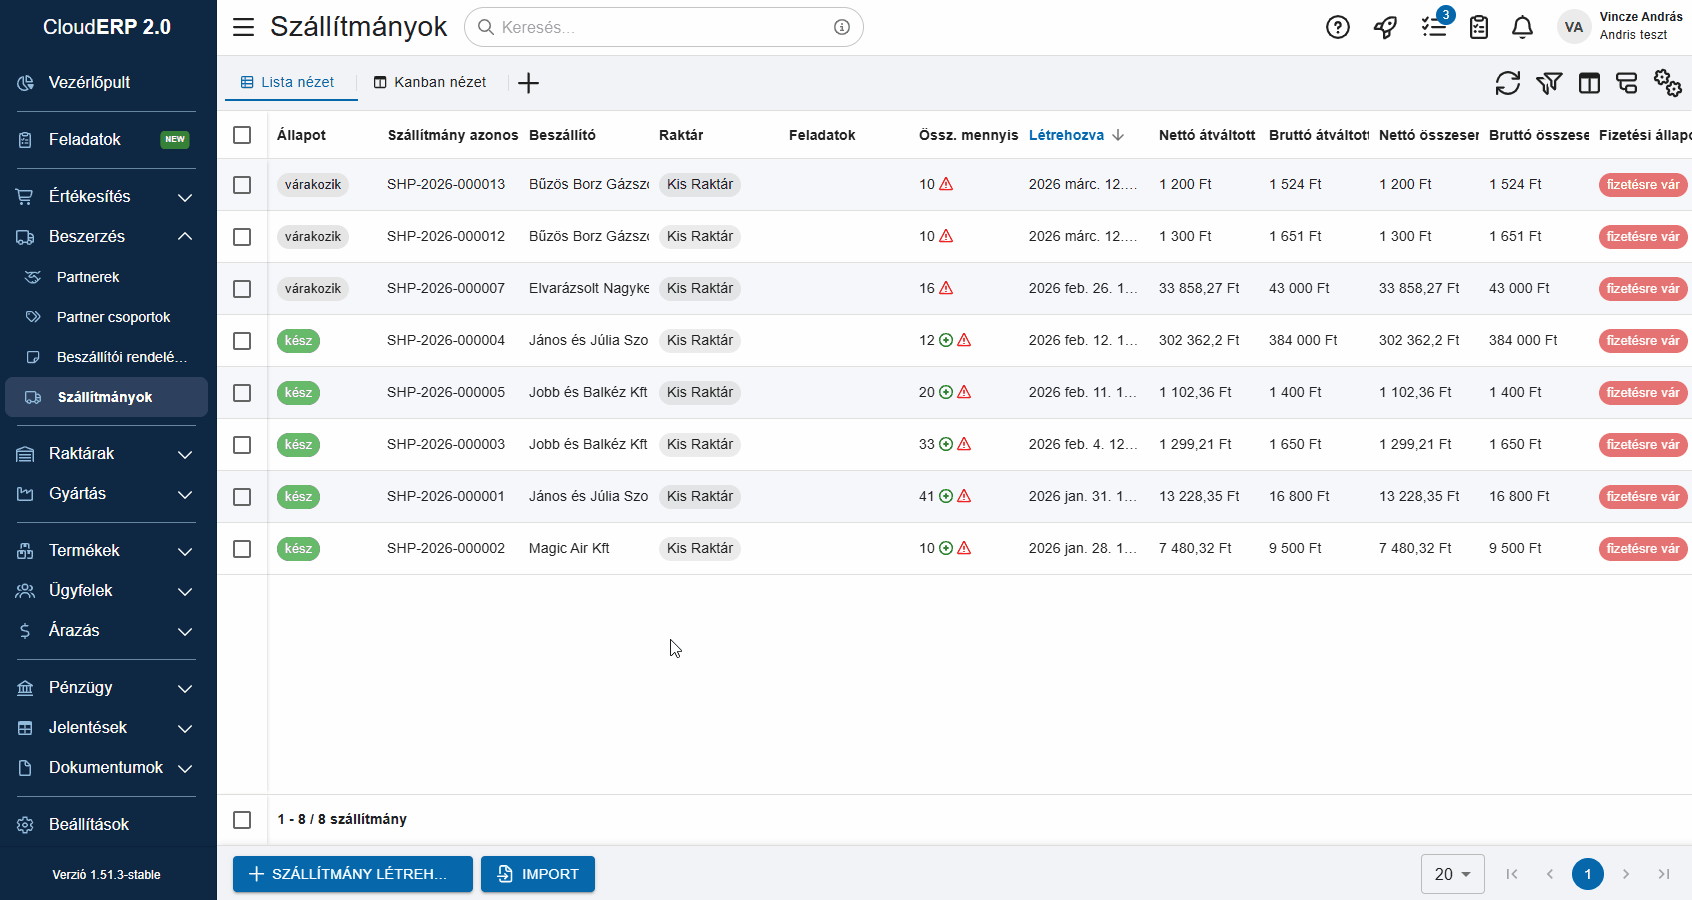This screenshot has height=900, width=1692.
Task: Click the refresh icon in the list toolbar
Action: [1507, 83]
